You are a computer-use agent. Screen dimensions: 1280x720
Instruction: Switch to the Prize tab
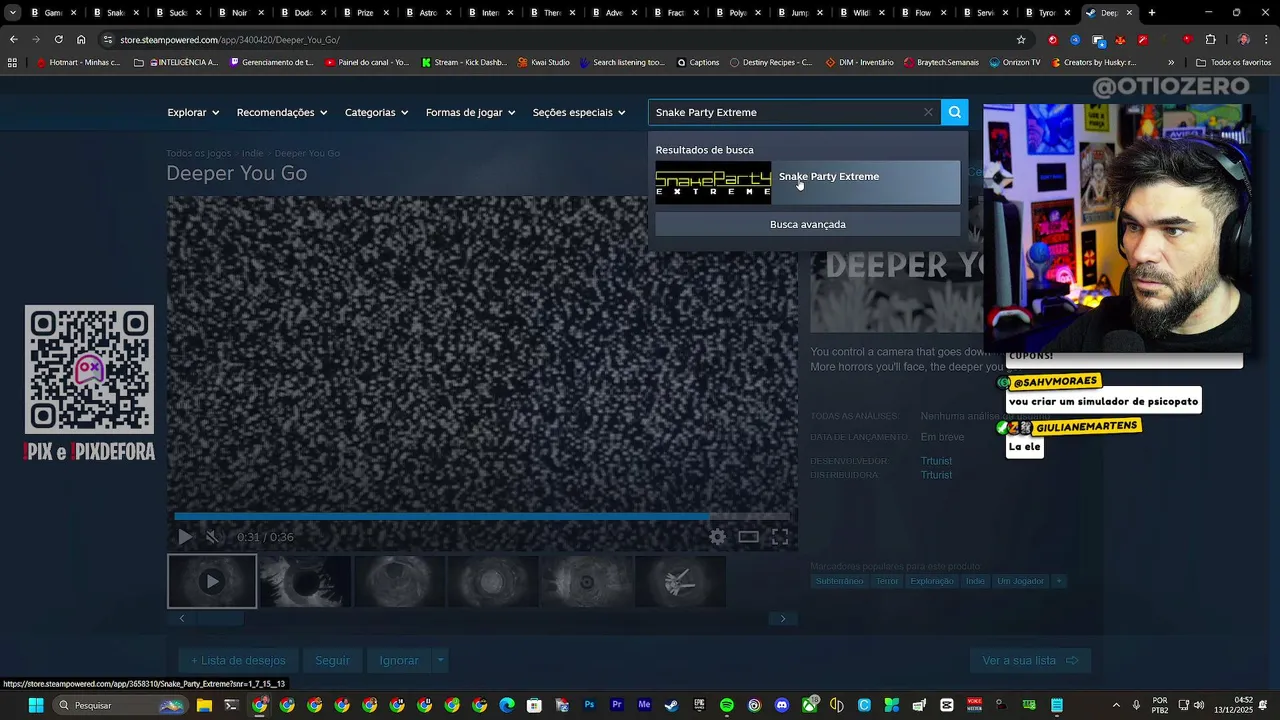(364, 13)
